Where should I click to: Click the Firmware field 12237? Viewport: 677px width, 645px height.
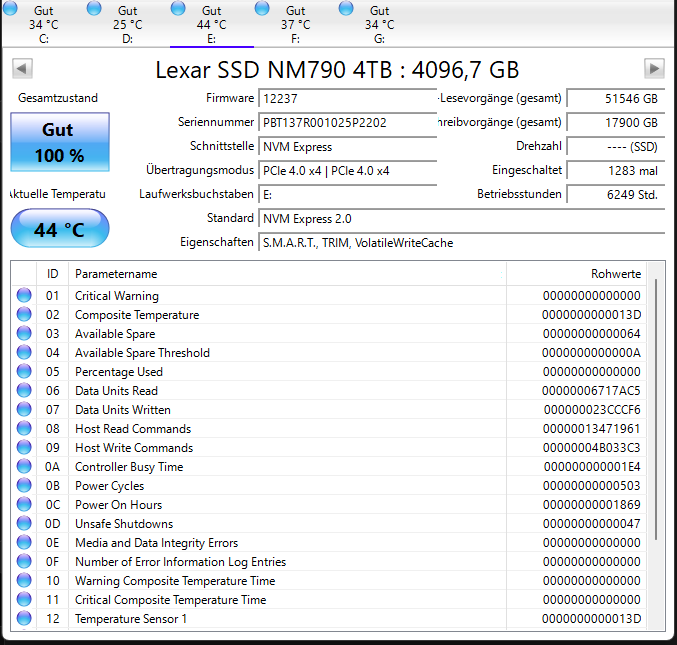348,98
